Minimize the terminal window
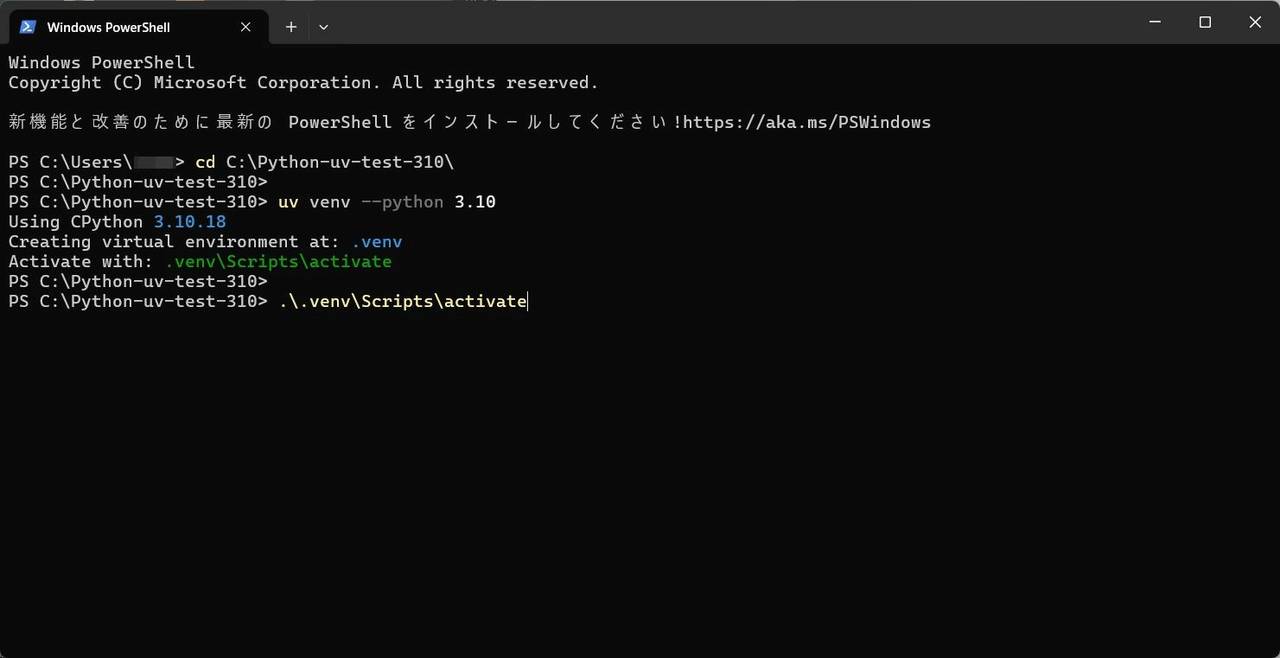Image resolution: width=1280 pixels, height=658 pixels. [x=1155, y=22]
